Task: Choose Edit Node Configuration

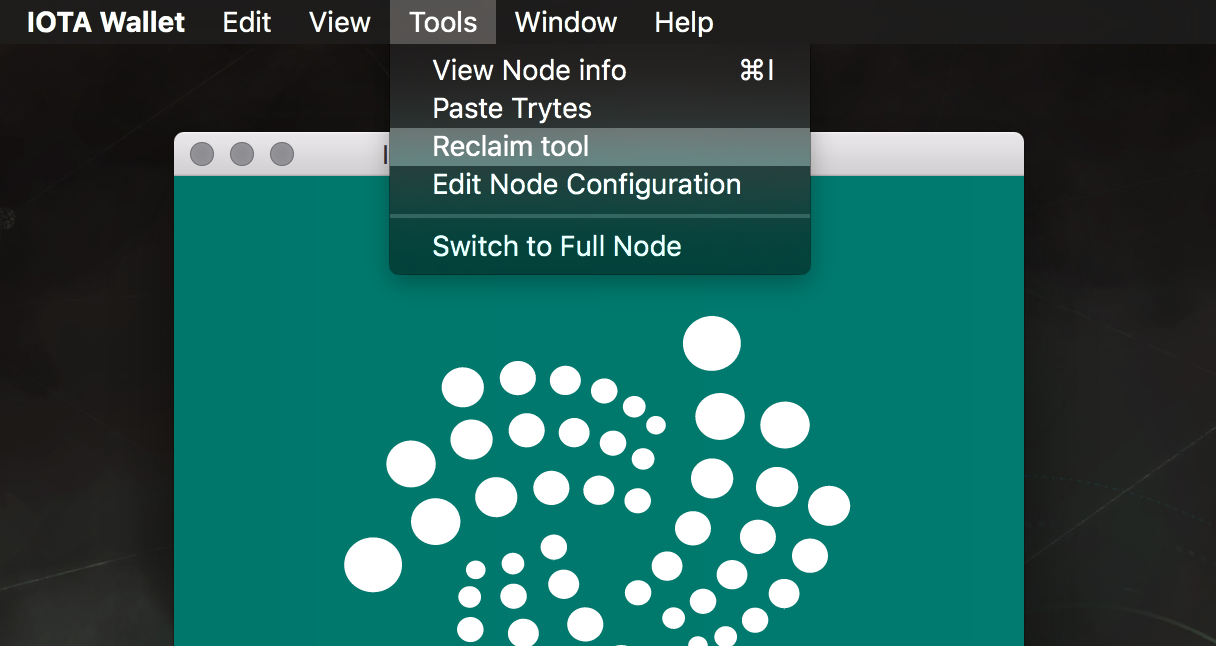Action: pyautogui.click(x=600, y=185)
